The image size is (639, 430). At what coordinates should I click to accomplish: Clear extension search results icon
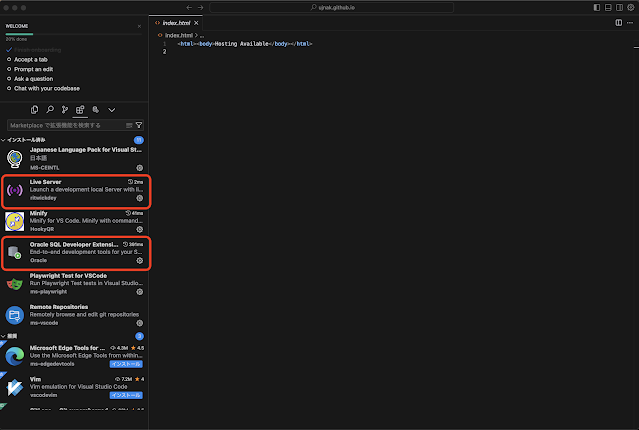pos(129,125)
